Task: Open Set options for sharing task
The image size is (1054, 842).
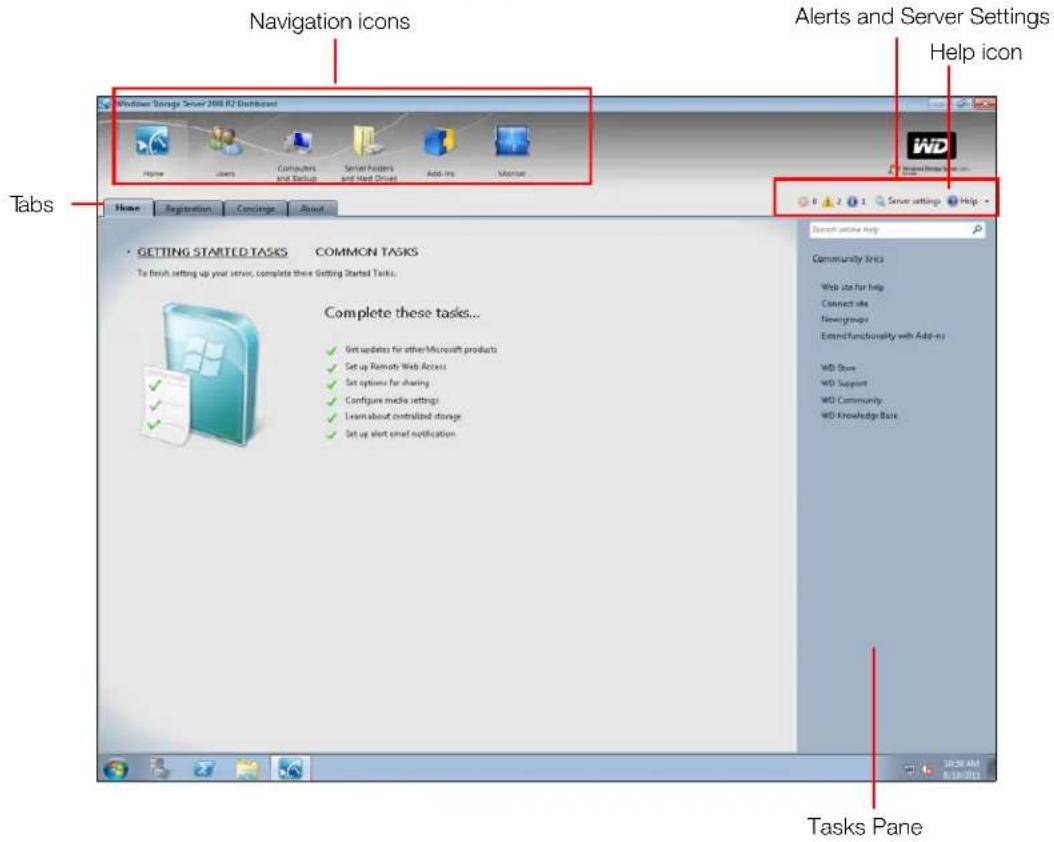Action: point(387,383)
